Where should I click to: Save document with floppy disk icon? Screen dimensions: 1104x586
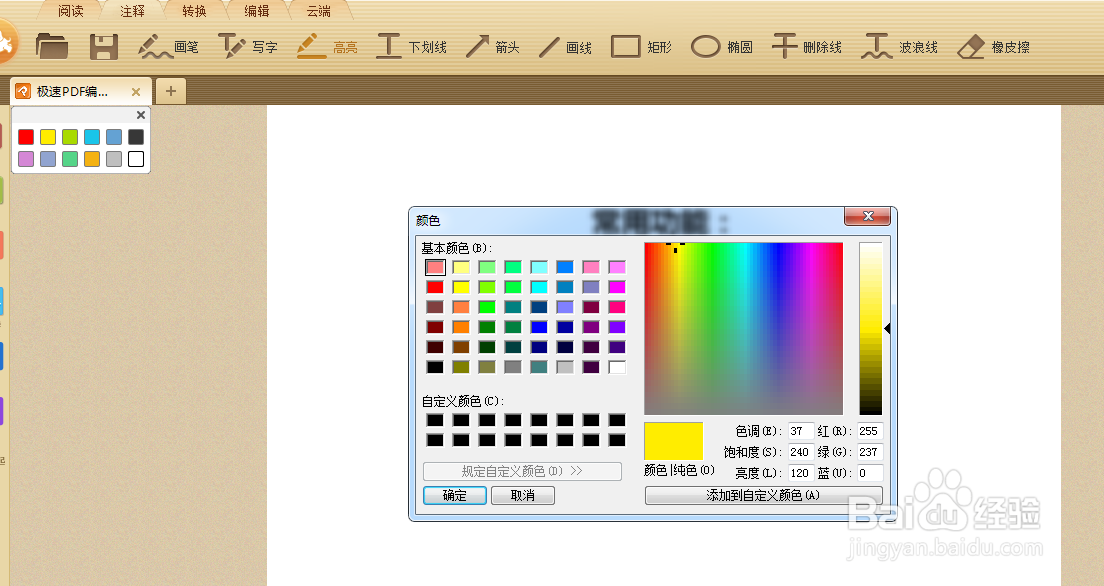point(104,47)
